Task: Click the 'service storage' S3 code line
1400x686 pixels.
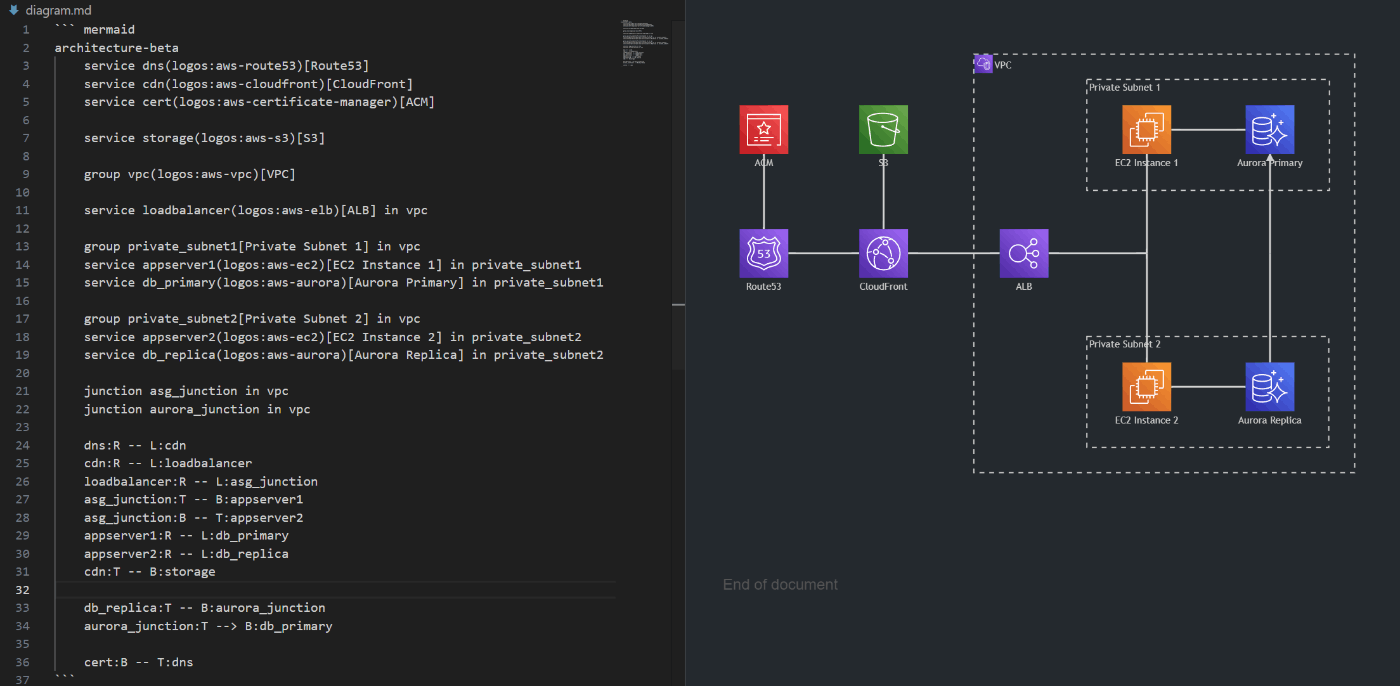Action: point(205,137)
